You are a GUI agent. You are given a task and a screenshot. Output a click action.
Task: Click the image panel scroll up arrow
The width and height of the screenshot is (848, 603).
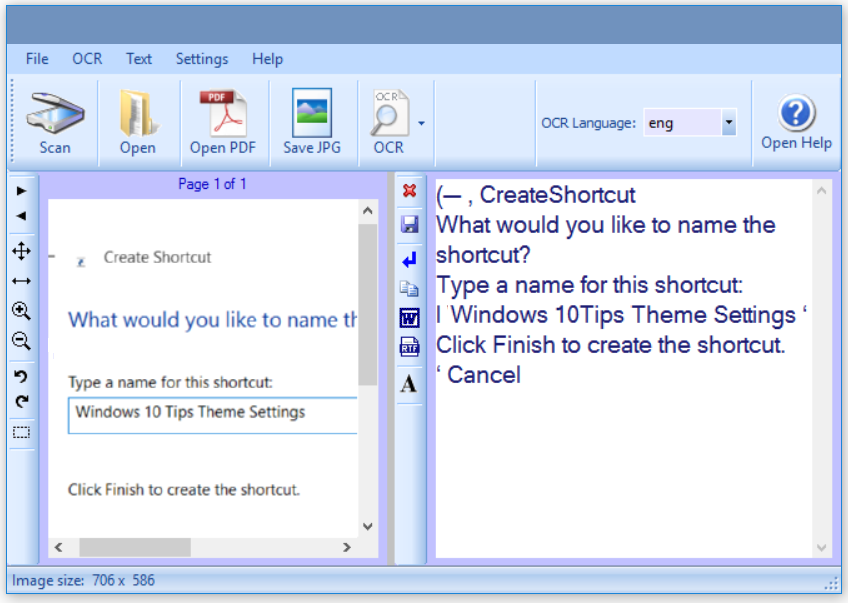368,211
